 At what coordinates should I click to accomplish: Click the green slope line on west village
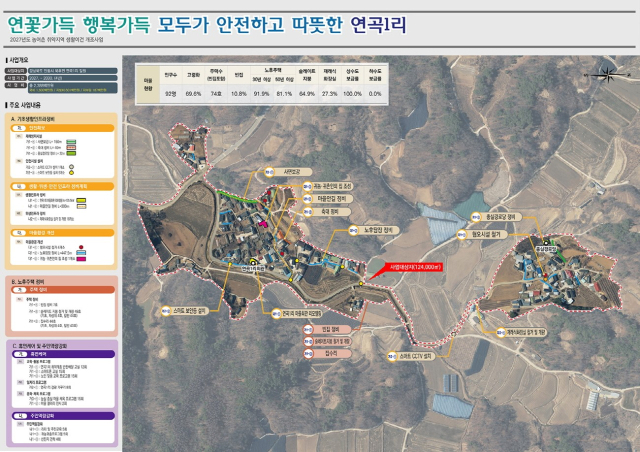(x=237, y=197)
